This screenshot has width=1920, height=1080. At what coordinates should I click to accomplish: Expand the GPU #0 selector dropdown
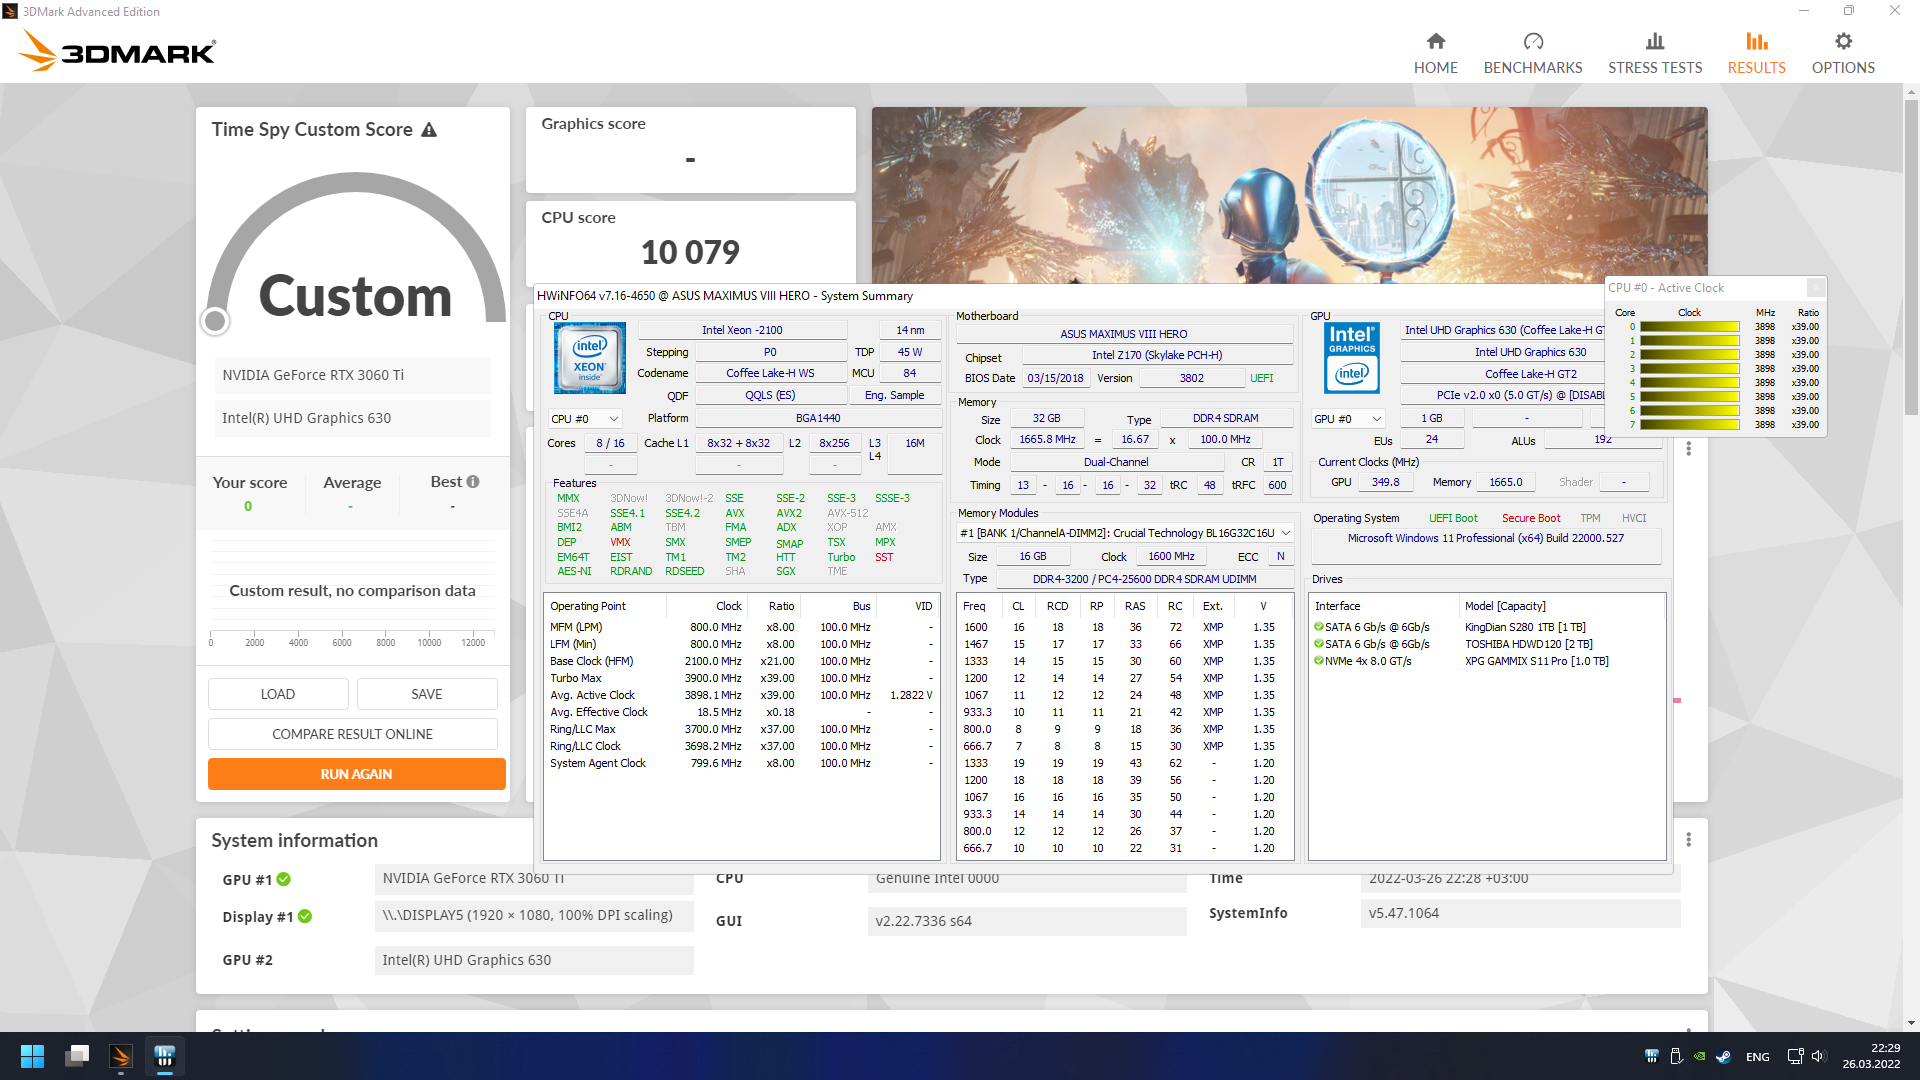tap(1348, 419)
